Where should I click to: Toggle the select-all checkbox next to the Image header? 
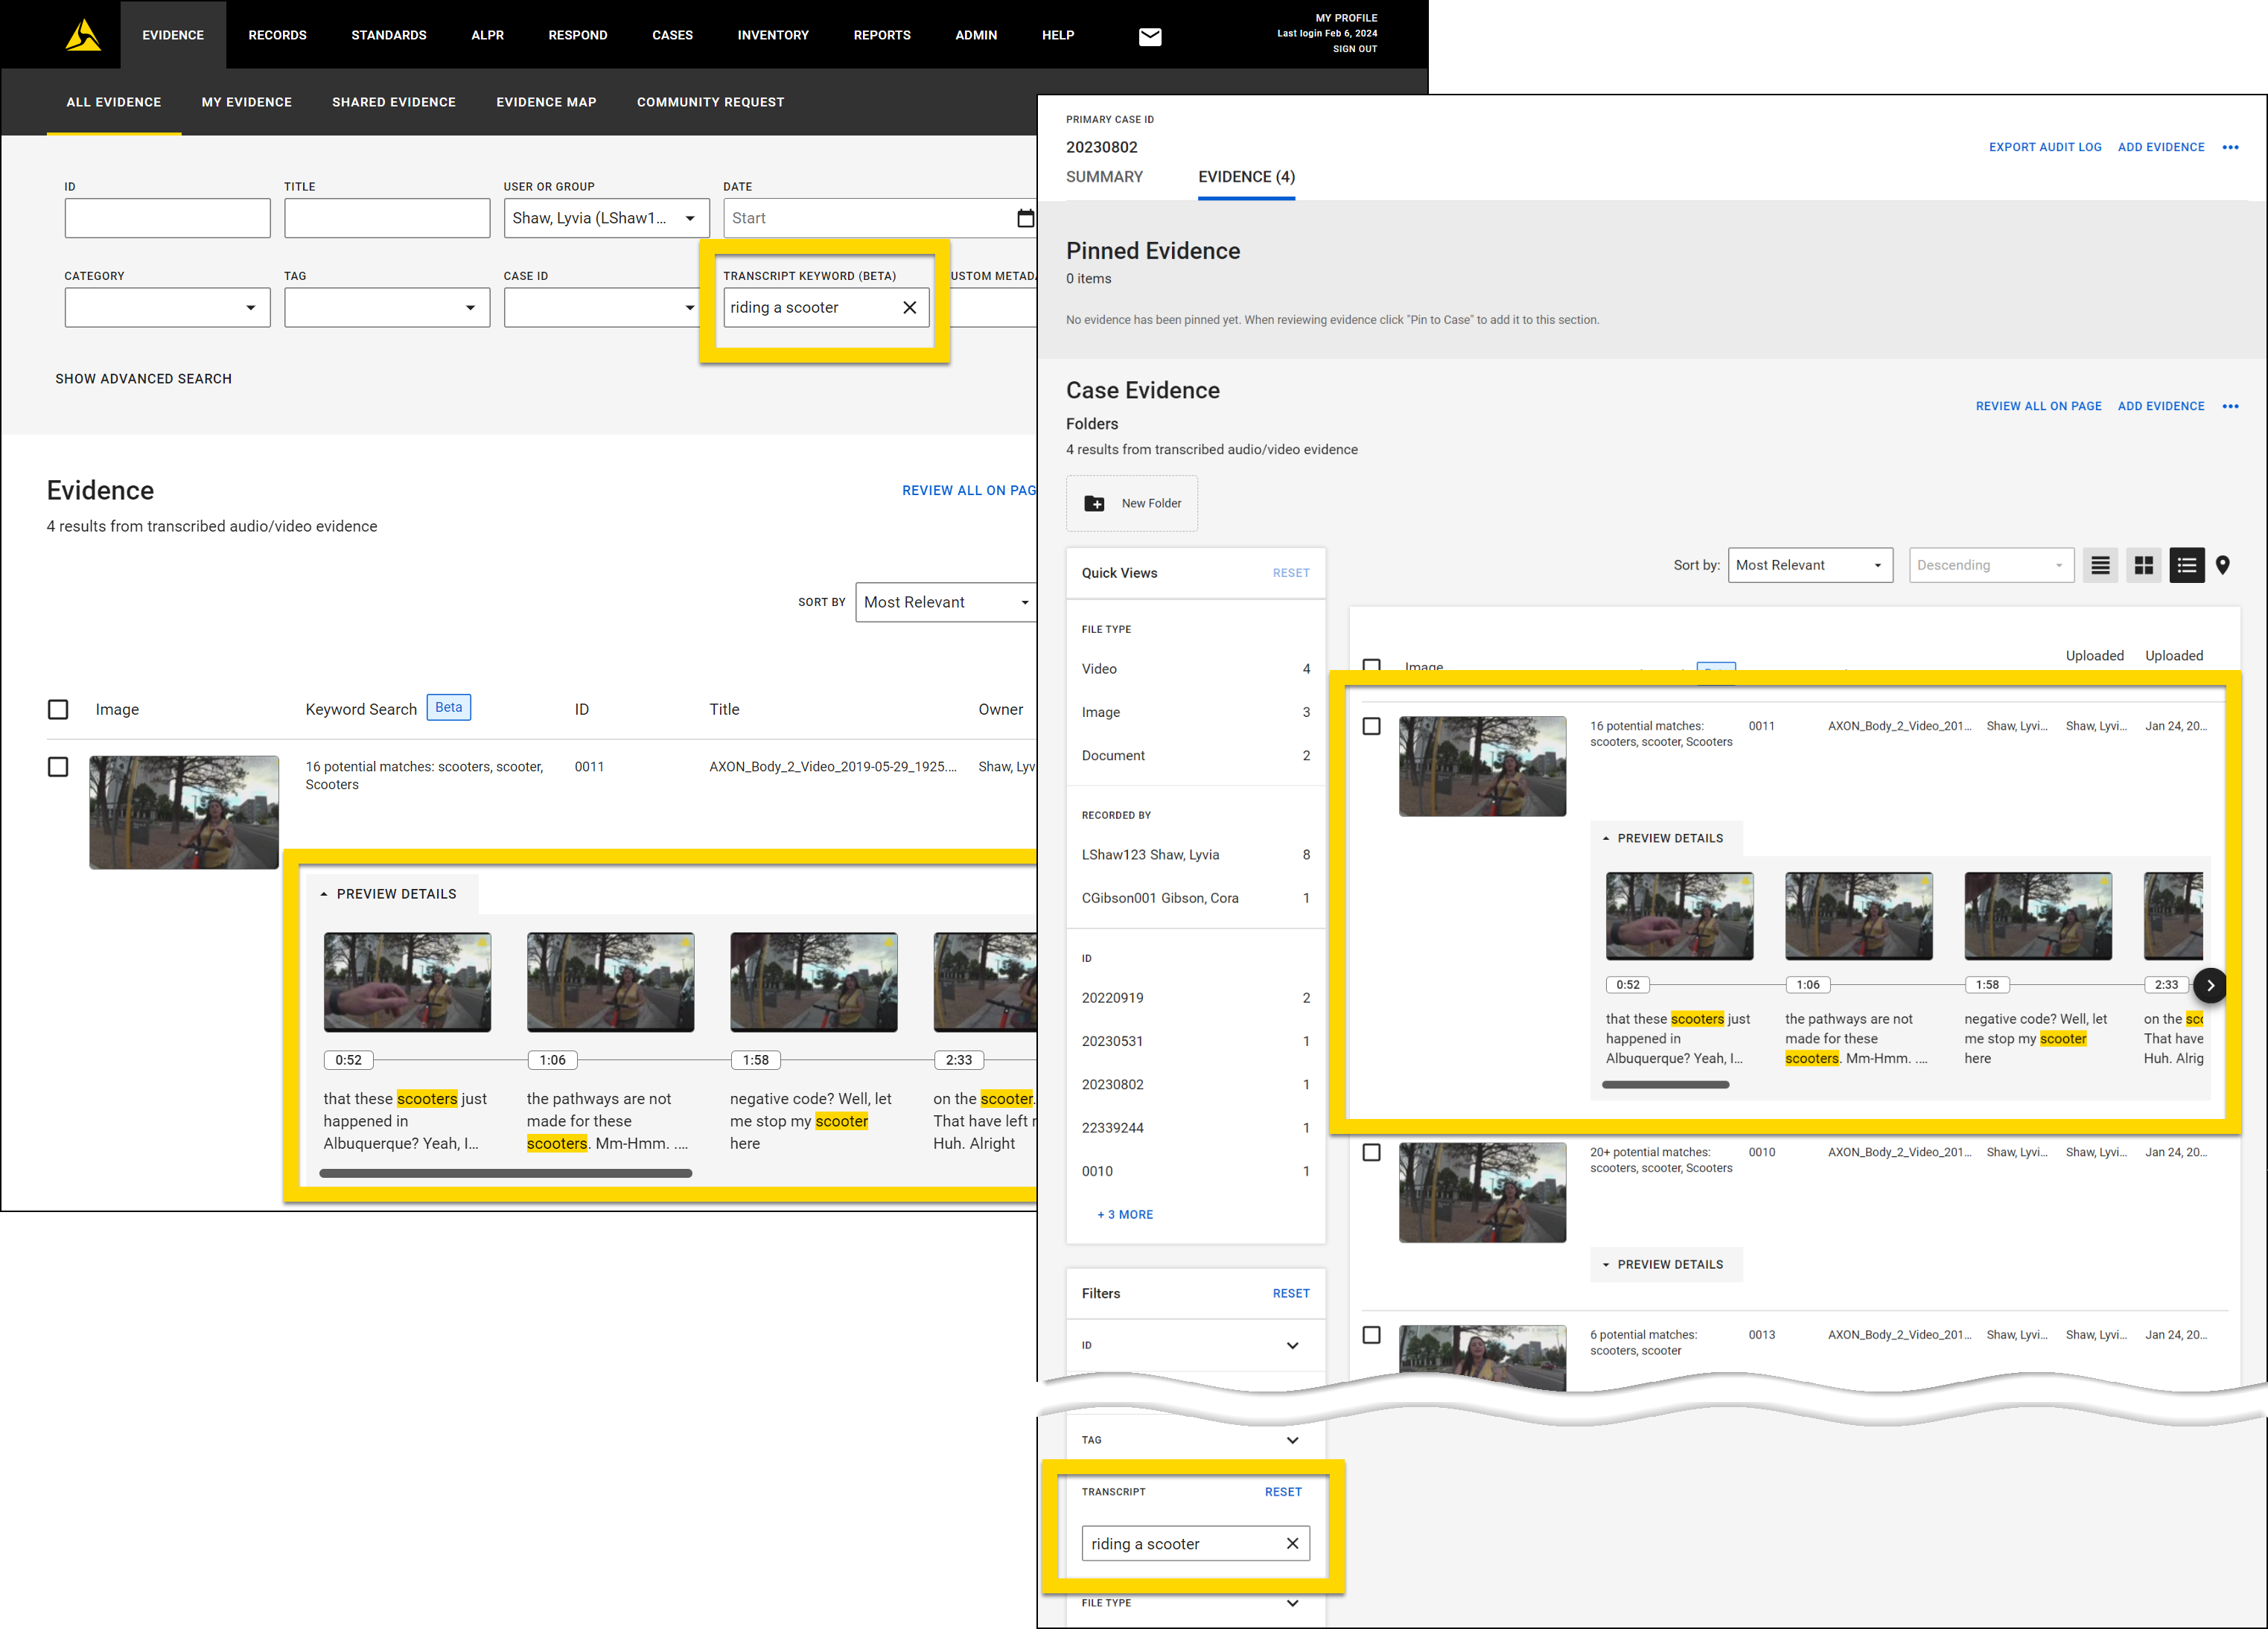pyautogui.click(x=58, y=710)
